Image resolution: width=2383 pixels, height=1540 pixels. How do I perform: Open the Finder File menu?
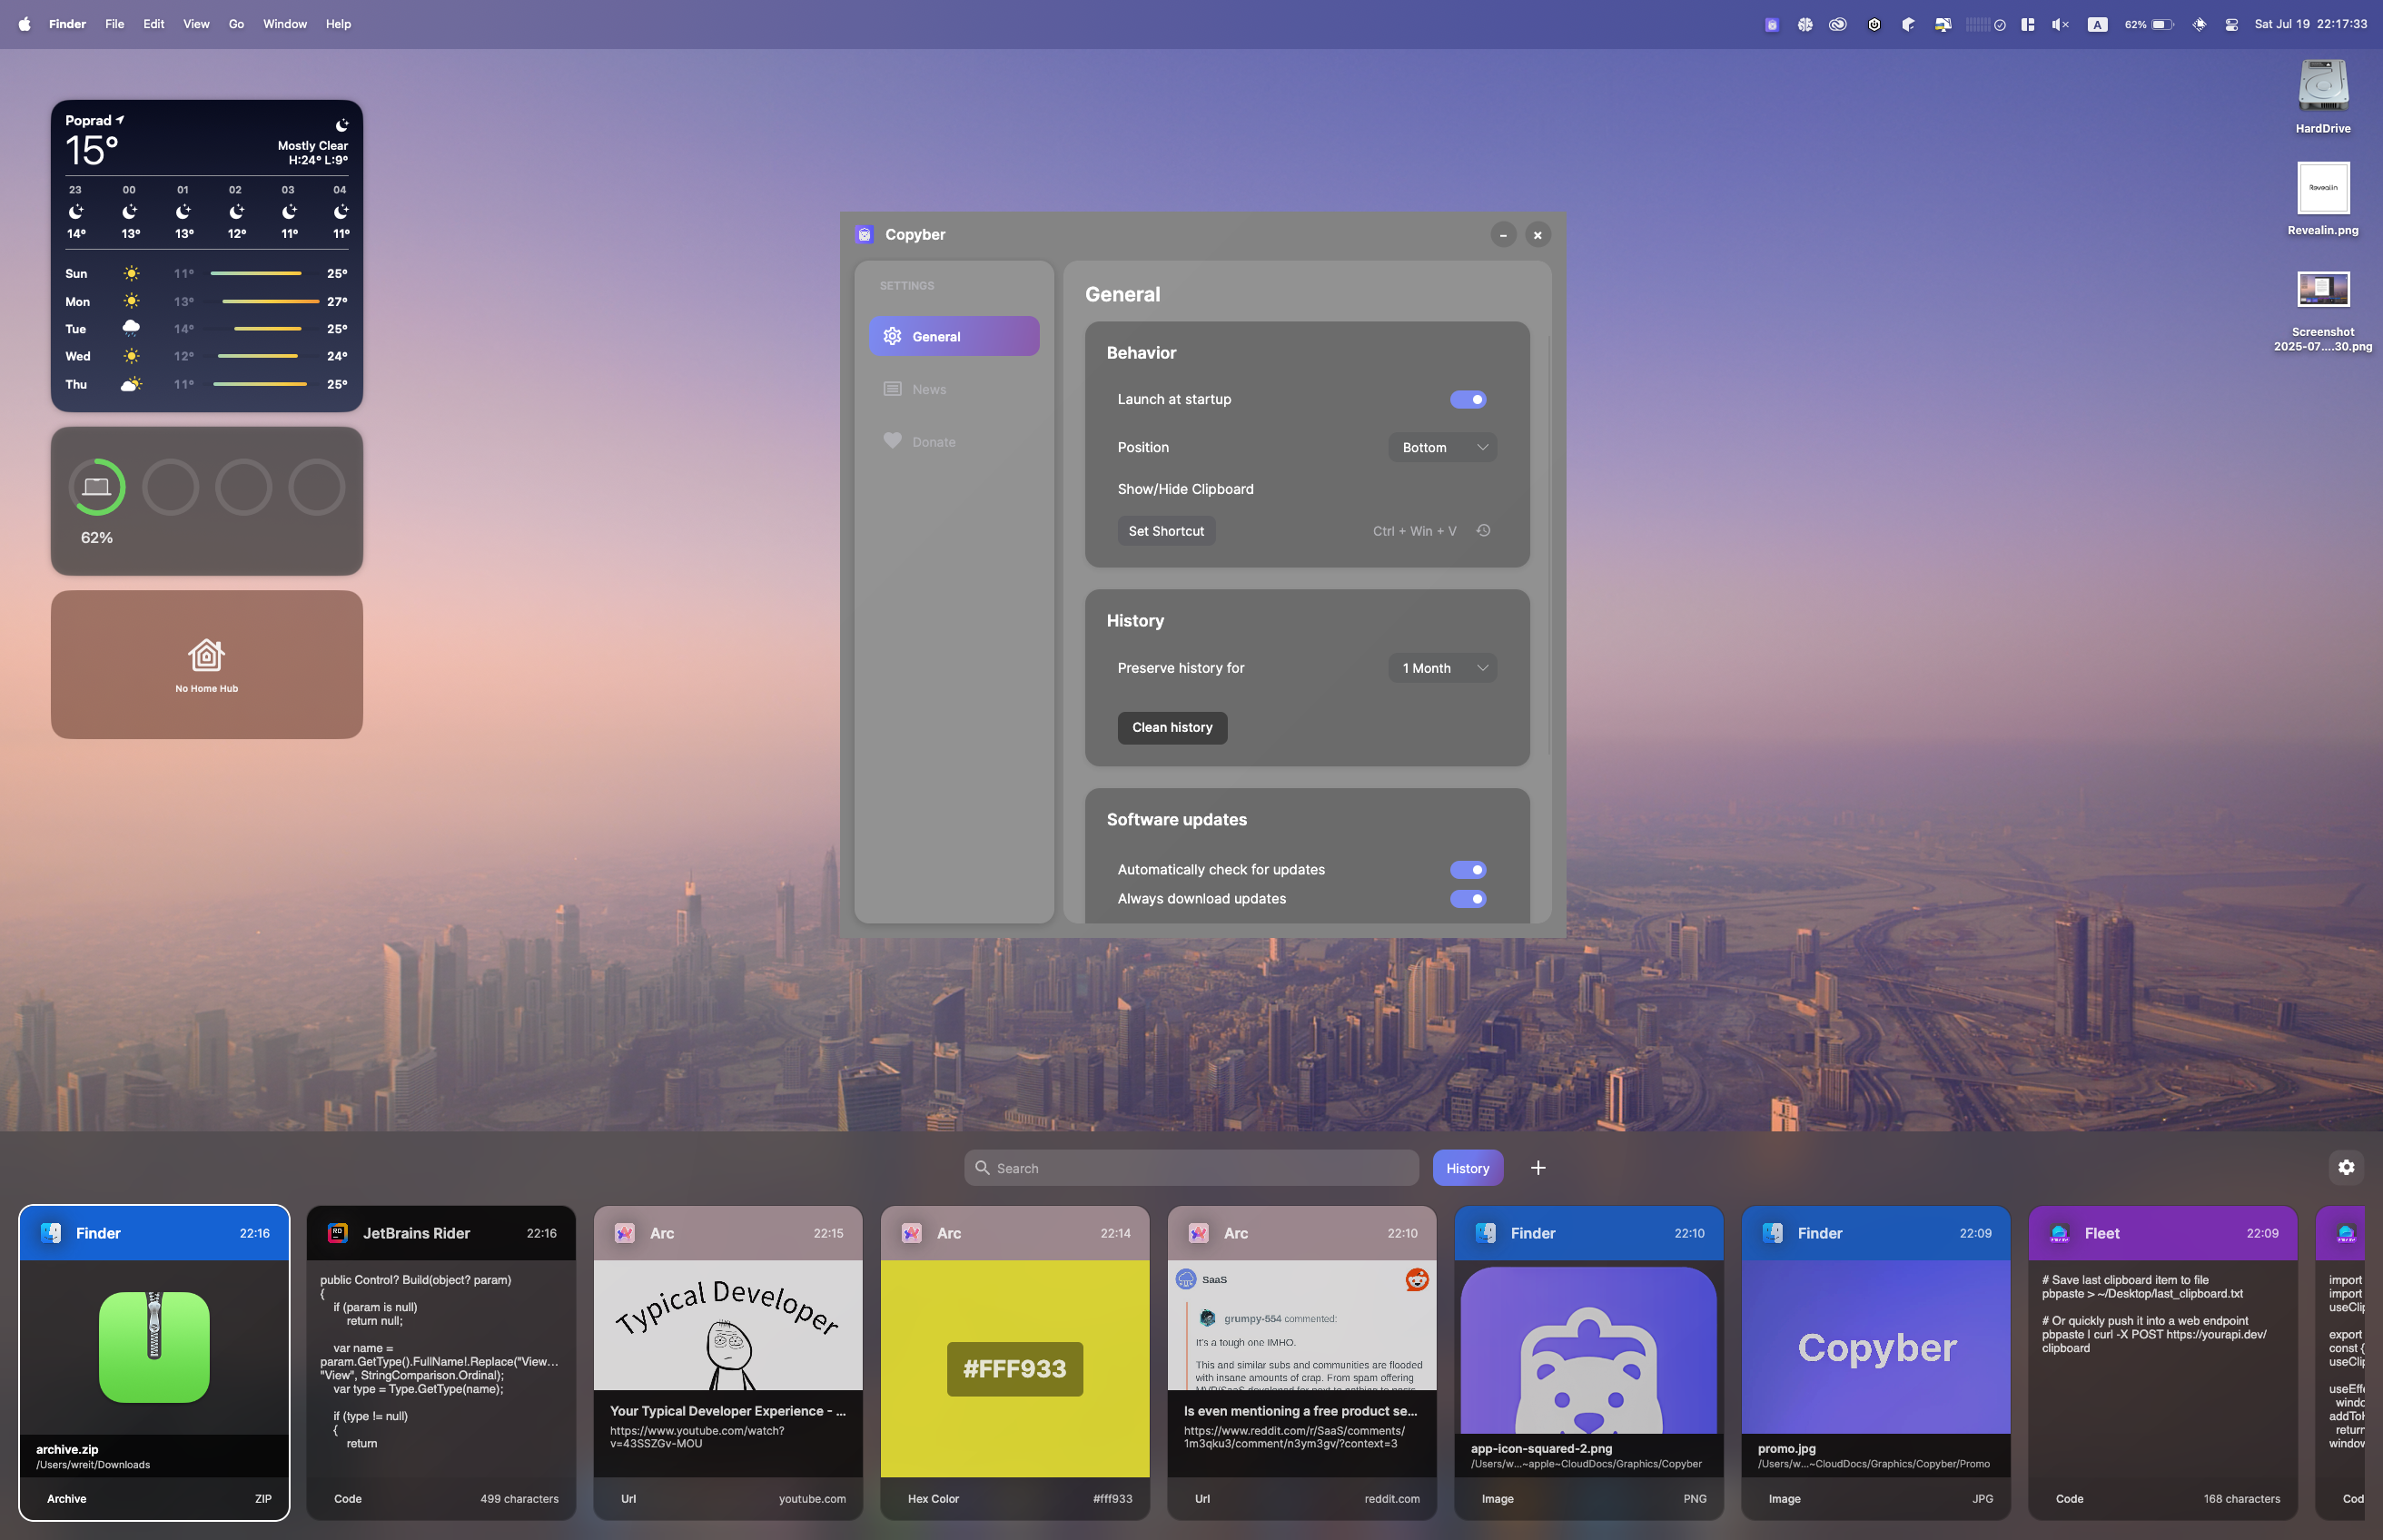[114, 24]
